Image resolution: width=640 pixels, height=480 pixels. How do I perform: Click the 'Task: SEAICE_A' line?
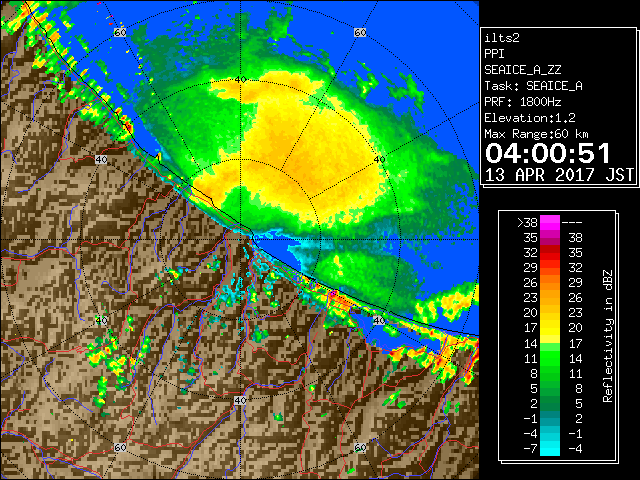[x=533, y=86]
